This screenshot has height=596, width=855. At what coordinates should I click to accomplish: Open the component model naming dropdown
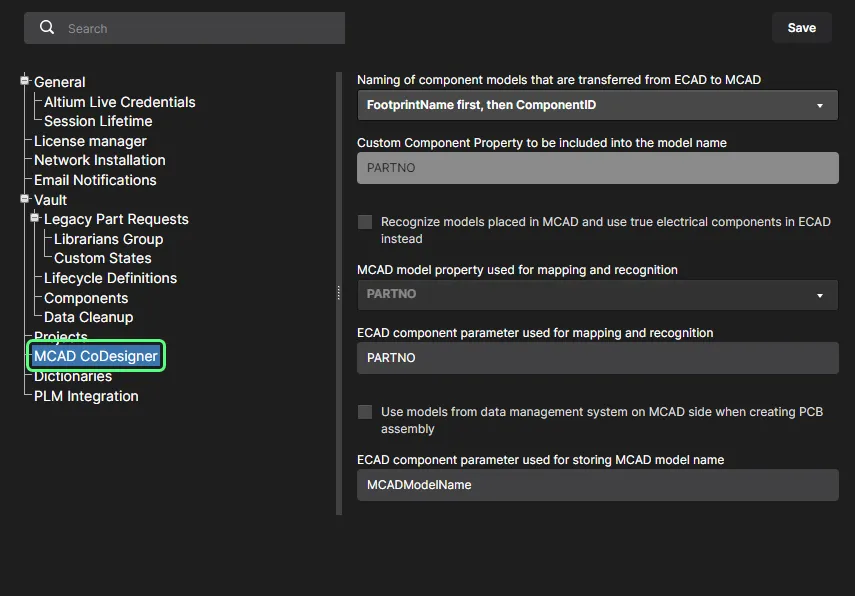(x=597, y=105)
